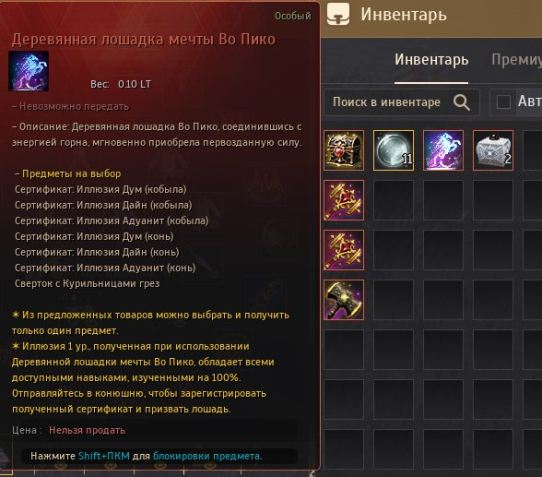
Task: Click the Авт label button
Action: click(x=529, y=102)
